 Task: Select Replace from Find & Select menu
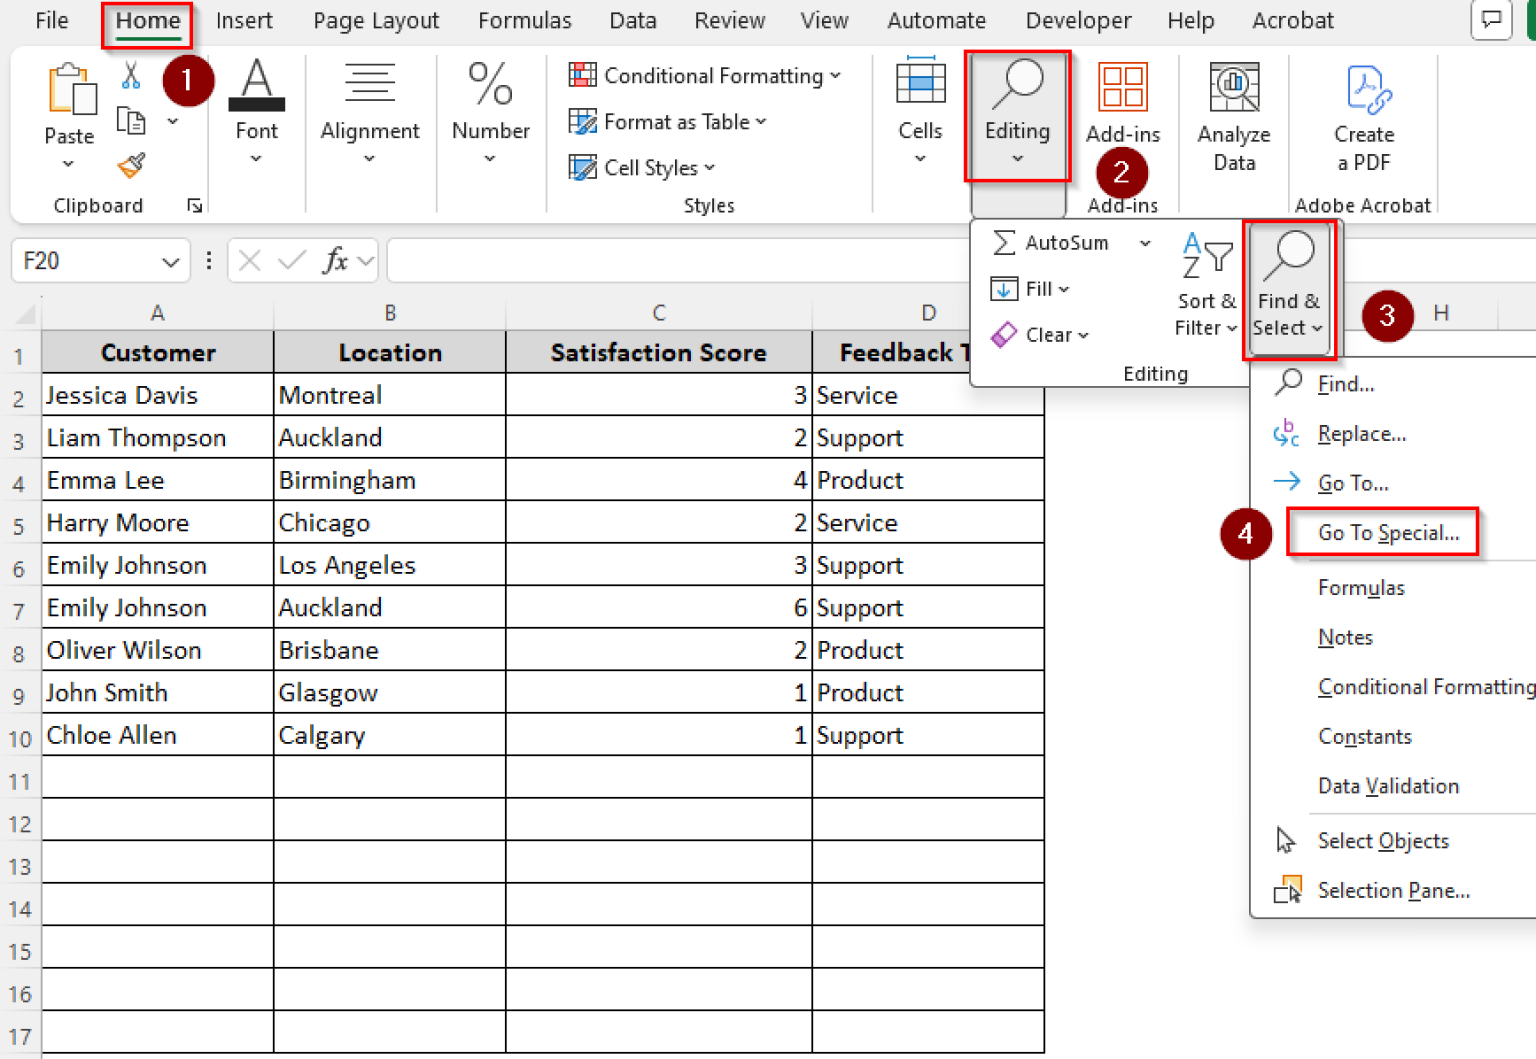click(1361, 434)
